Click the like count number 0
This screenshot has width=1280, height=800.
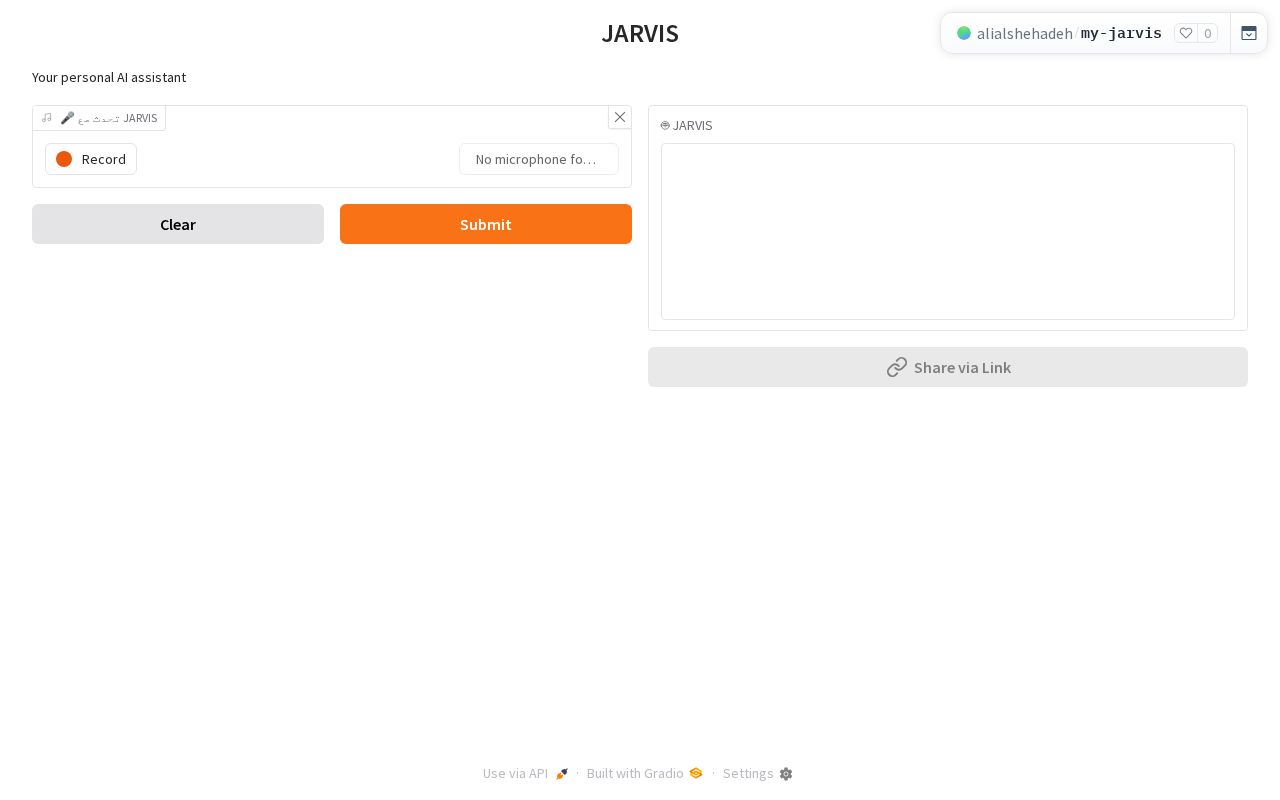tap(1208, 33)
